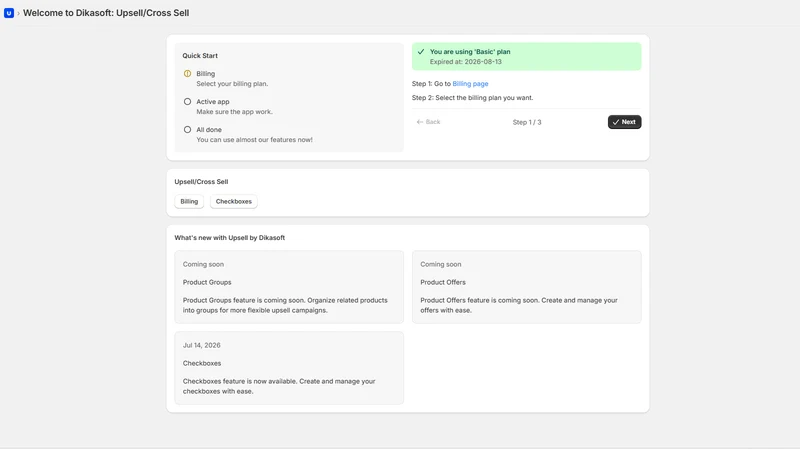Click 'Expired at: 2026-08-13' text
The height and width of the screenshot is (450, 800).
465,62
